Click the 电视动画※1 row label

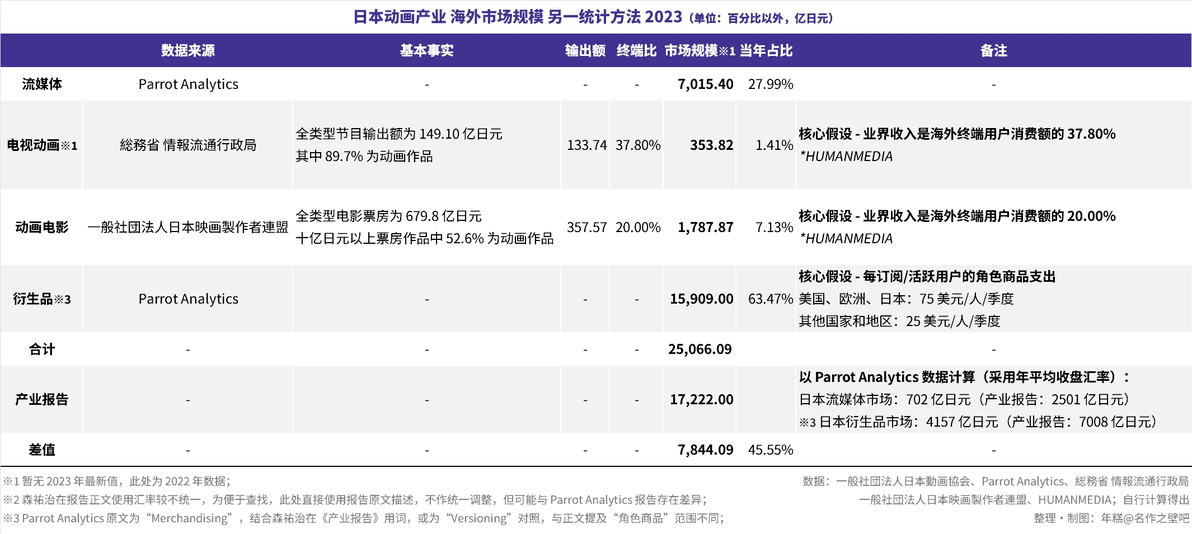pos(42,145)
